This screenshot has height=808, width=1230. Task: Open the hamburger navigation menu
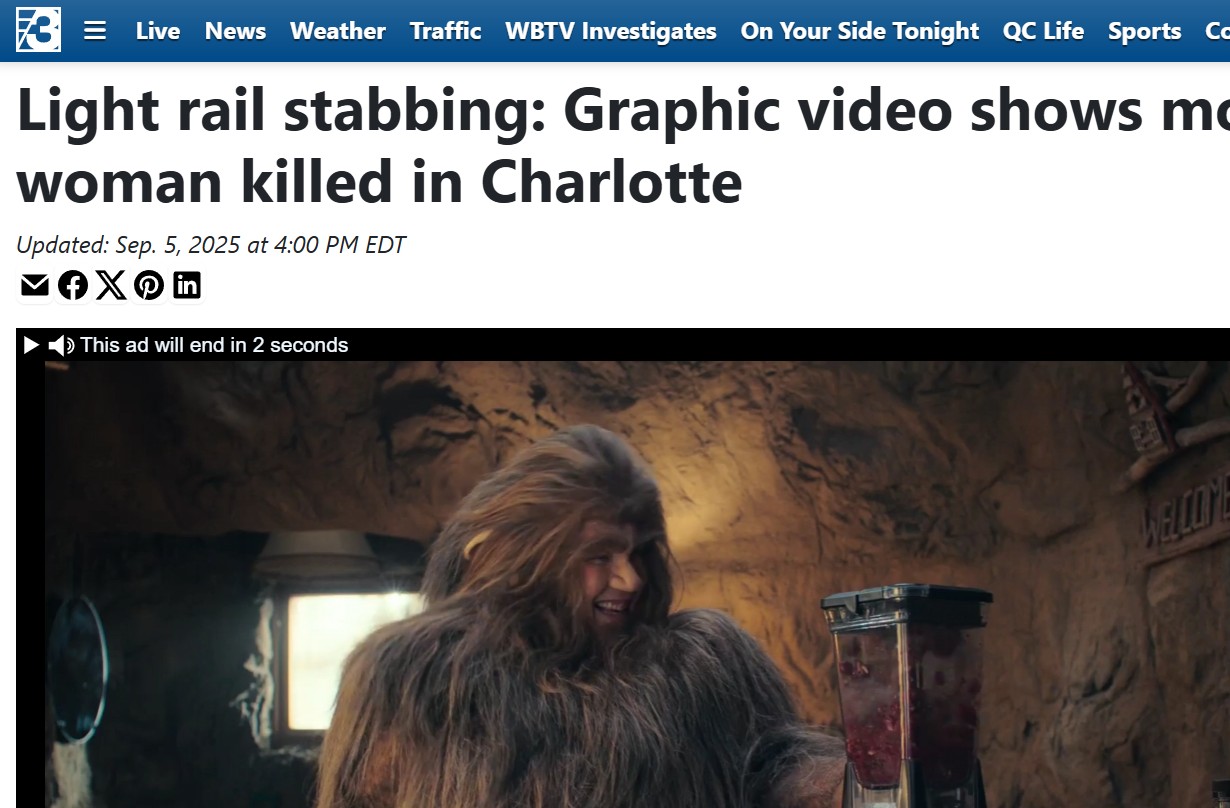95,31
